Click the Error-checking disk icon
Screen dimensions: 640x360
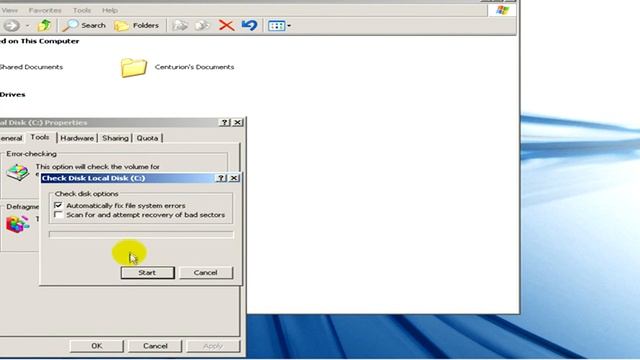pyautogui.click(x=18, y=172)
